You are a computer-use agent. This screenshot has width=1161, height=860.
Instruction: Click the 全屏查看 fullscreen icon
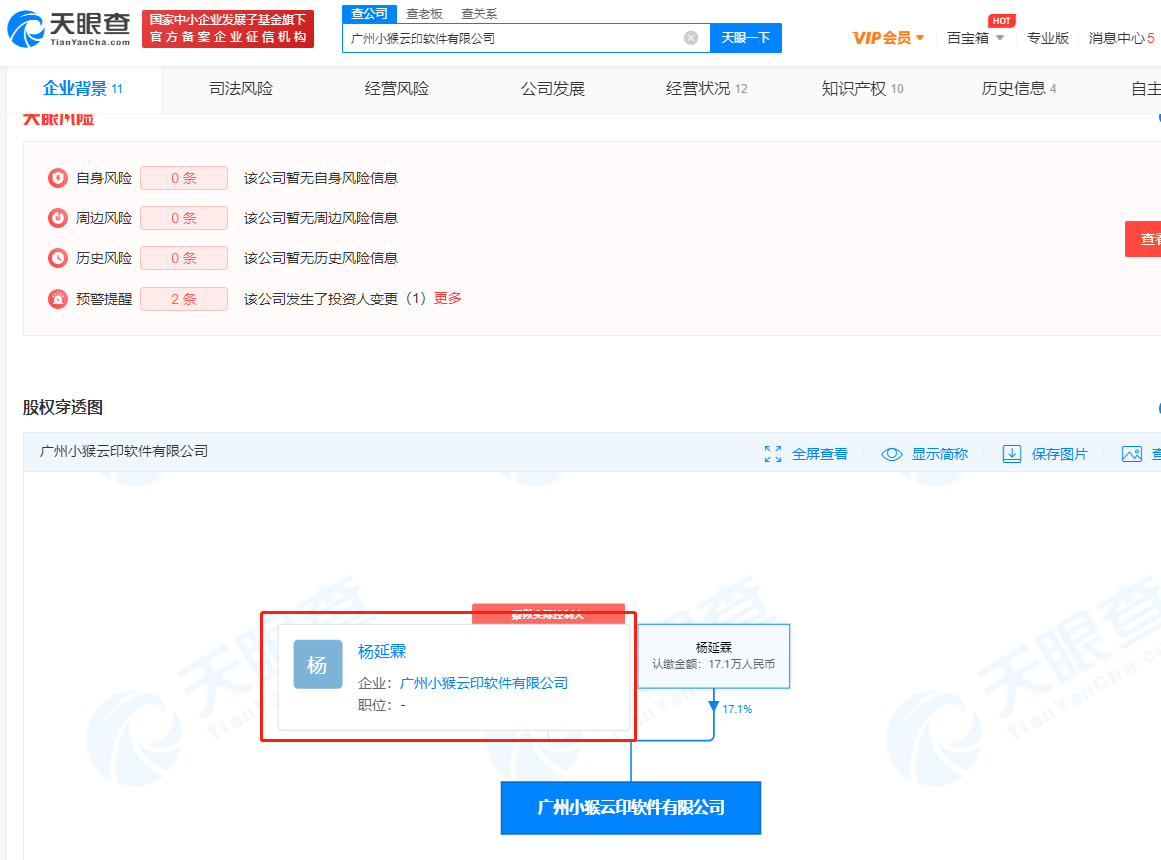click(x=772, y=453)
